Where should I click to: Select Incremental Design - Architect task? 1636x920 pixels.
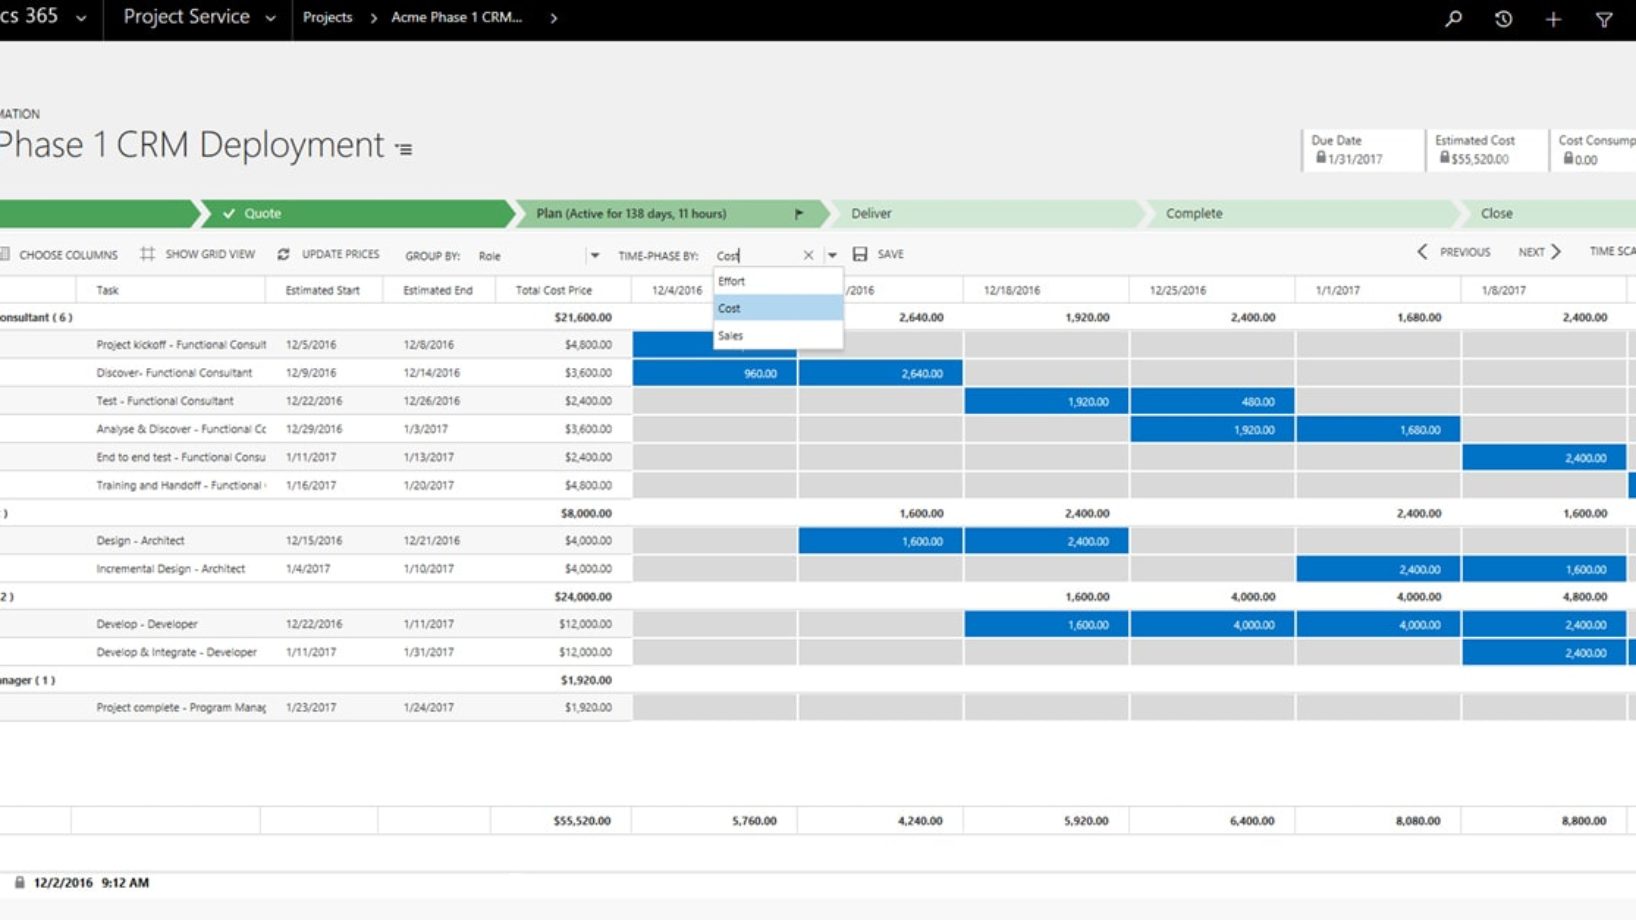point(170,568)
